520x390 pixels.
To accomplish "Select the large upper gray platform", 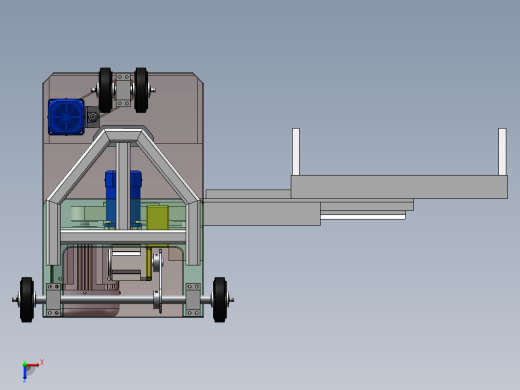I will coord(399,187).
